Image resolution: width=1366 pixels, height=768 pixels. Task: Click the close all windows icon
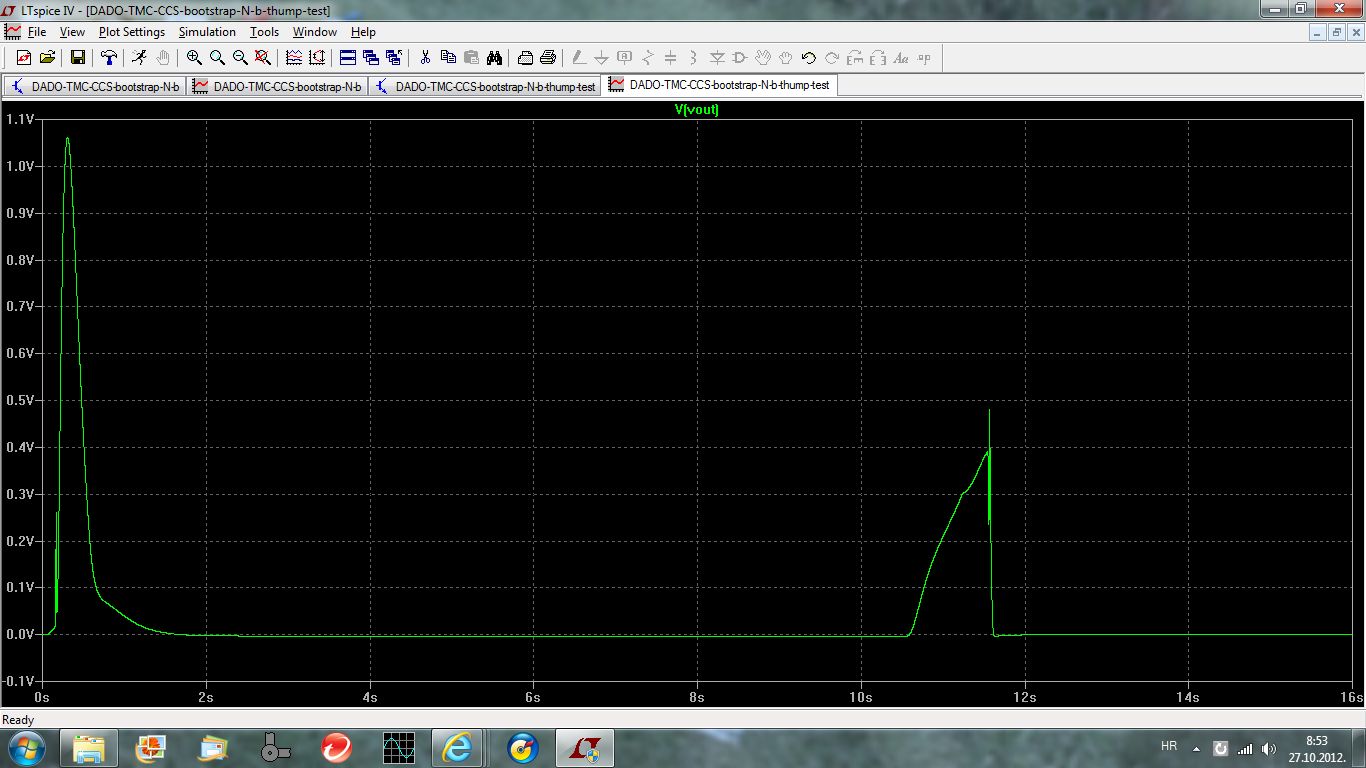click(394, 58)
